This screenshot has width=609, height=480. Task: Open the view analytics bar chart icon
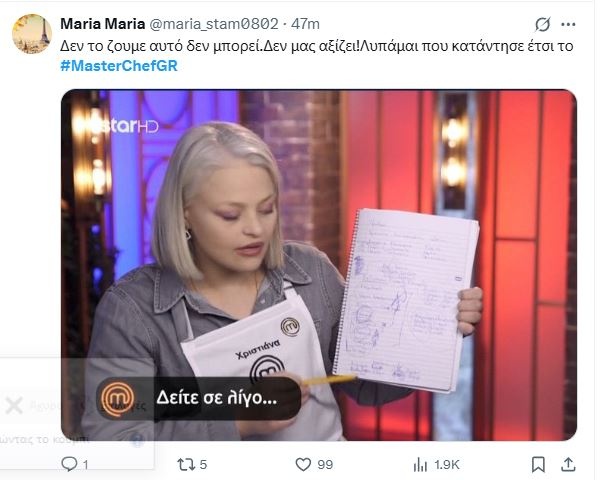420,464
